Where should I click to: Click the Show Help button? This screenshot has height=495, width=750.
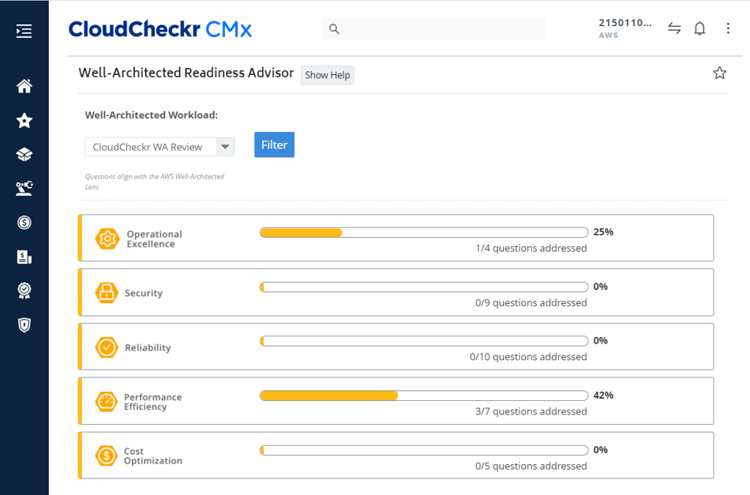[x=327, y=75]
